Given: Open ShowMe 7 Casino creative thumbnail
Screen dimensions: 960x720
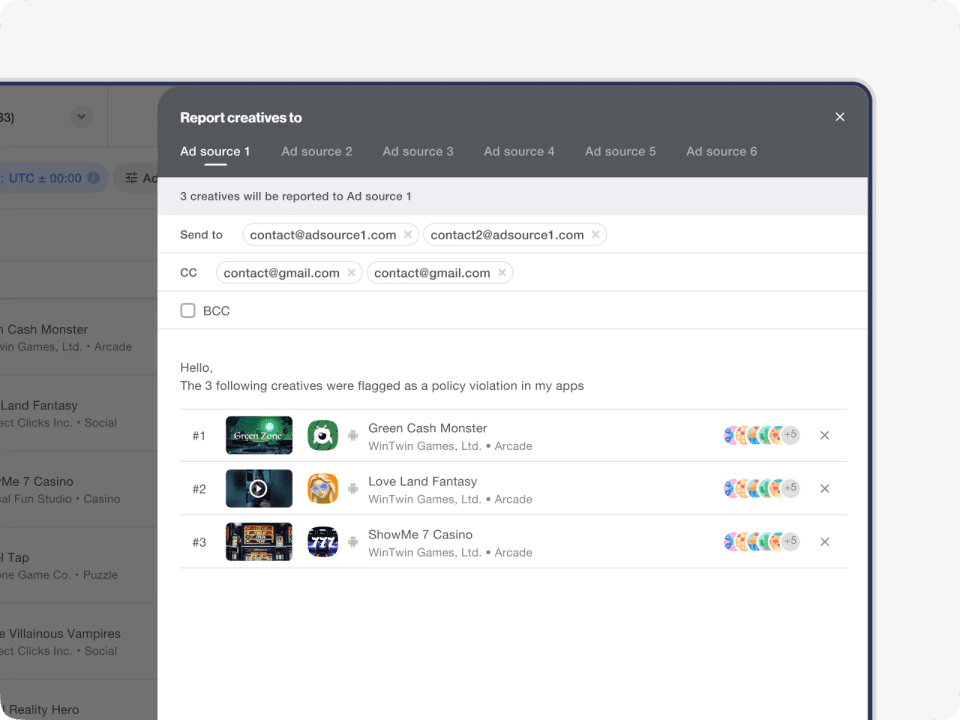Looking at the screenshot, I should pos(259,542).
